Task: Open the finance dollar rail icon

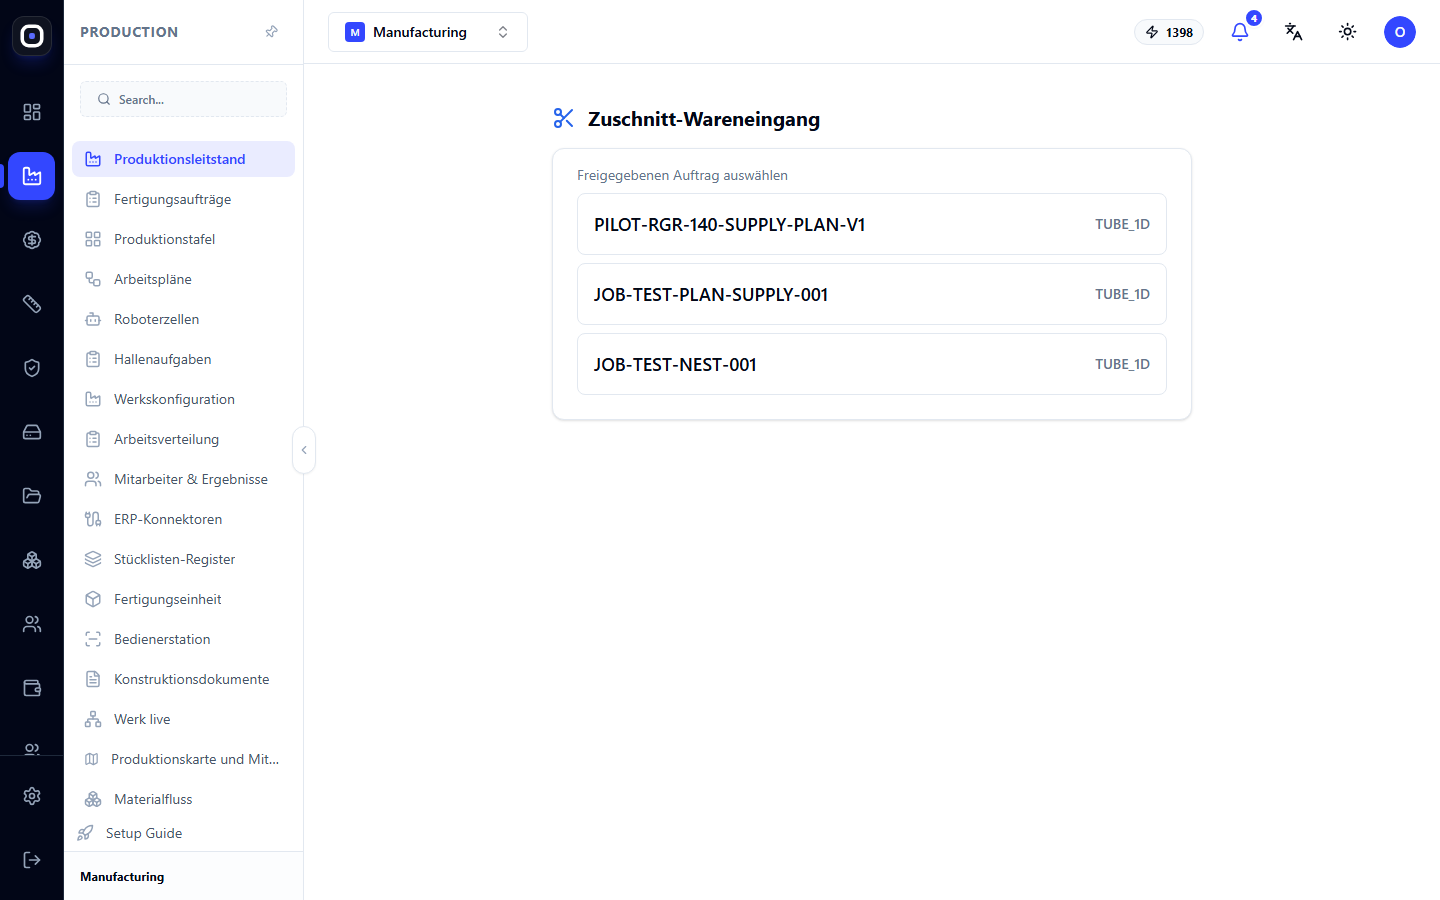Action: (x=32, y=240)
